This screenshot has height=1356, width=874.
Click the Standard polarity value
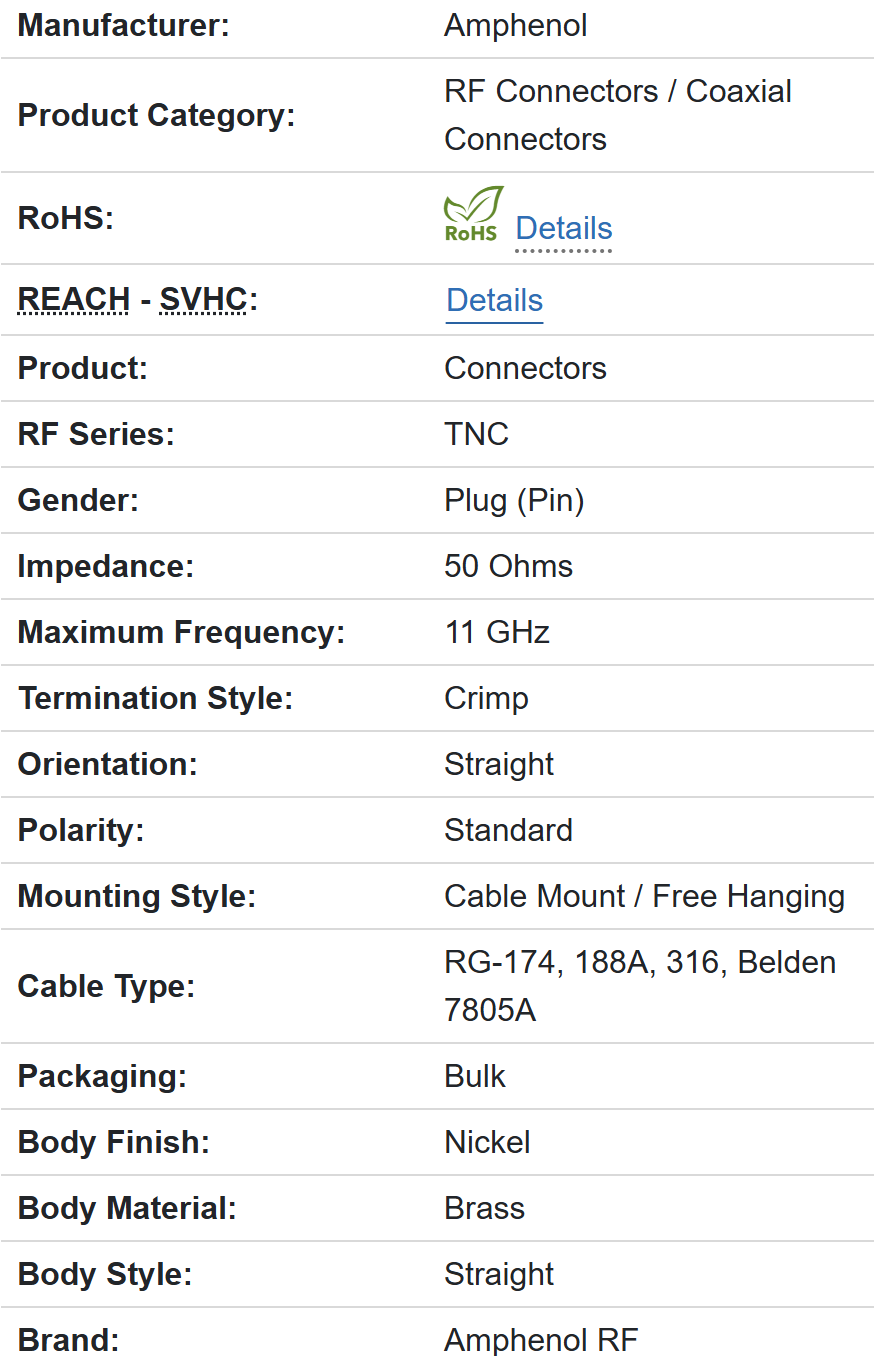508,830
